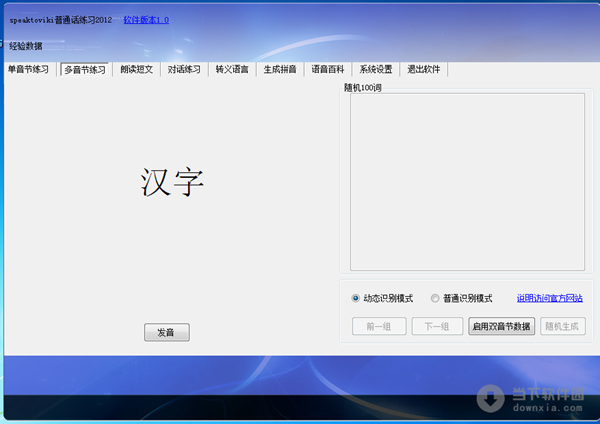The height and width of the screenshot is (424, 600).
Task: Click the 启用双音节数据 button
Action: point(501,326)
